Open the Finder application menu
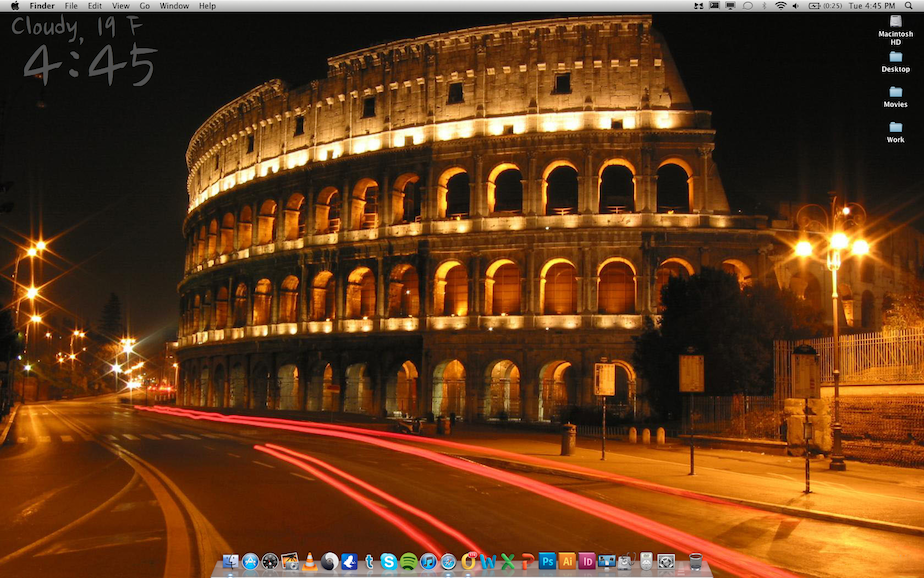The width and height of the screenshot is (924, 578). 42,6
